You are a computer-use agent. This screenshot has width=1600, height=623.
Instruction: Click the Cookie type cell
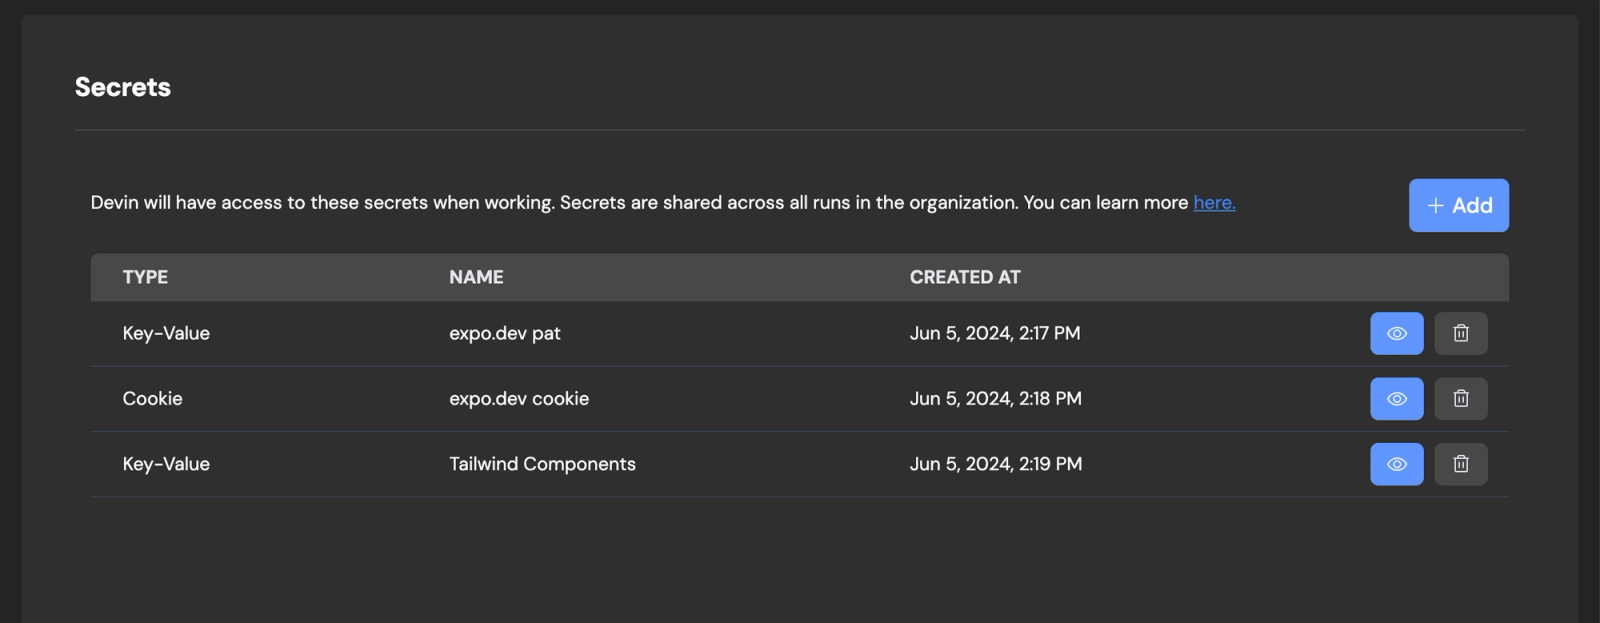tap(152, 398)
